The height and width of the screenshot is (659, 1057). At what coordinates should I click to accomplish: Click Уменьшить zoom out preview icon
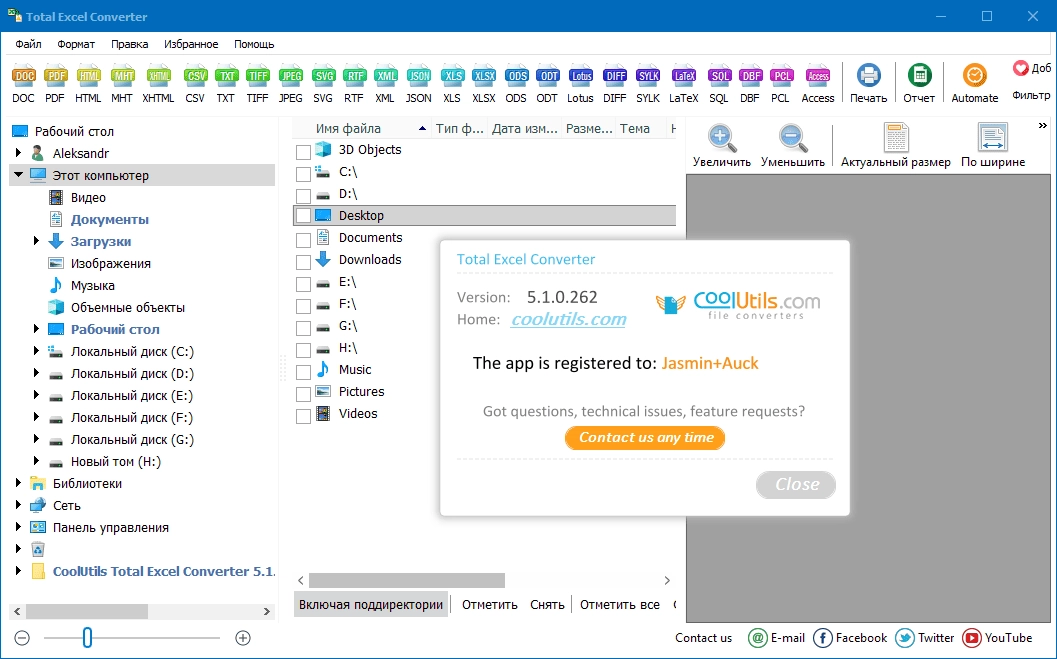793,138
